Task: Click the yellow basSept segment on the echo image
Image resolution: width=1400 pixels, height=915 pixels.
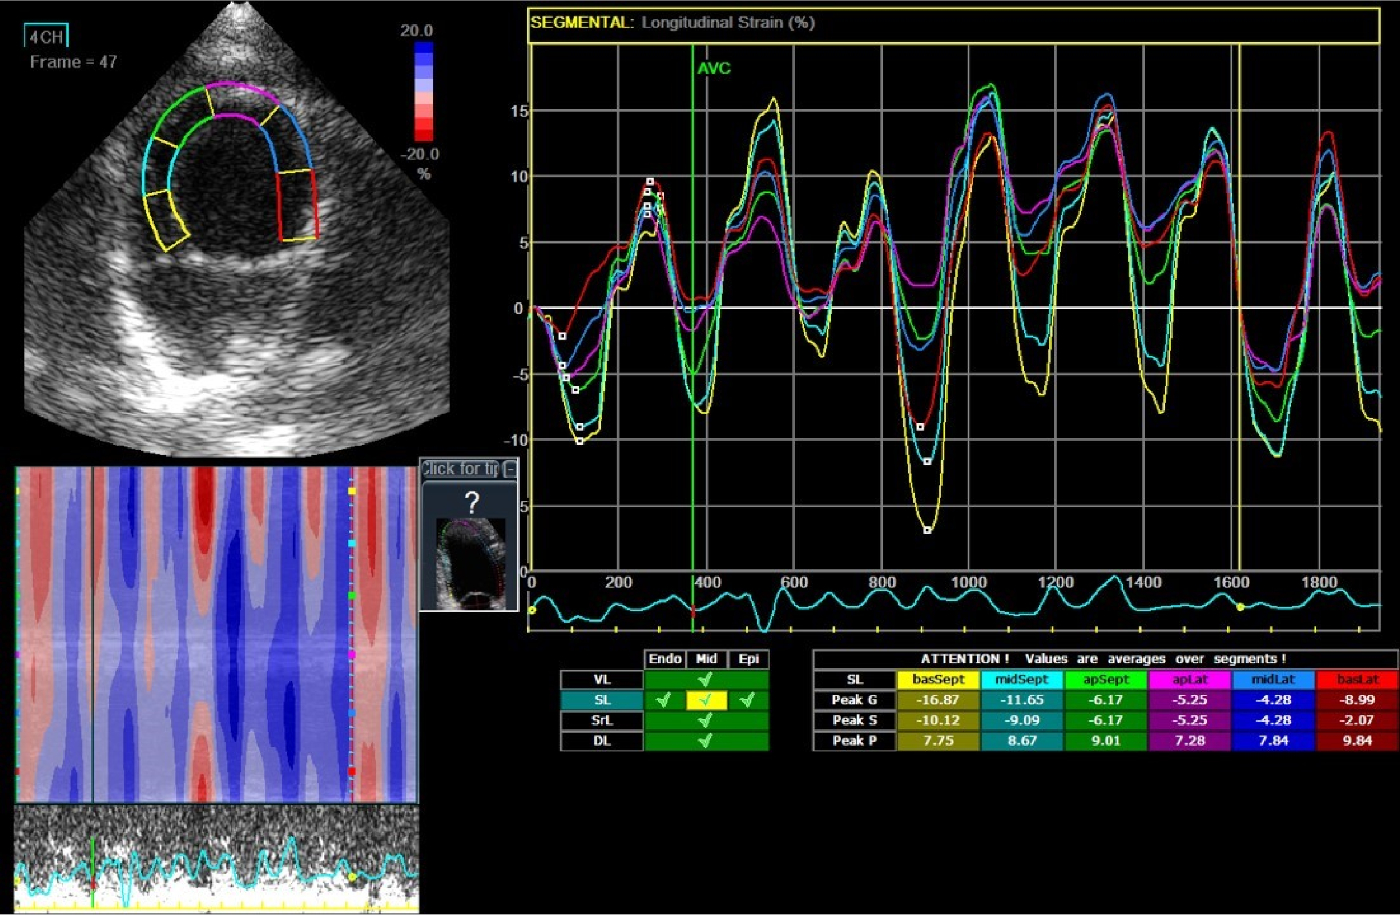Action: click(x=166, y=220)
